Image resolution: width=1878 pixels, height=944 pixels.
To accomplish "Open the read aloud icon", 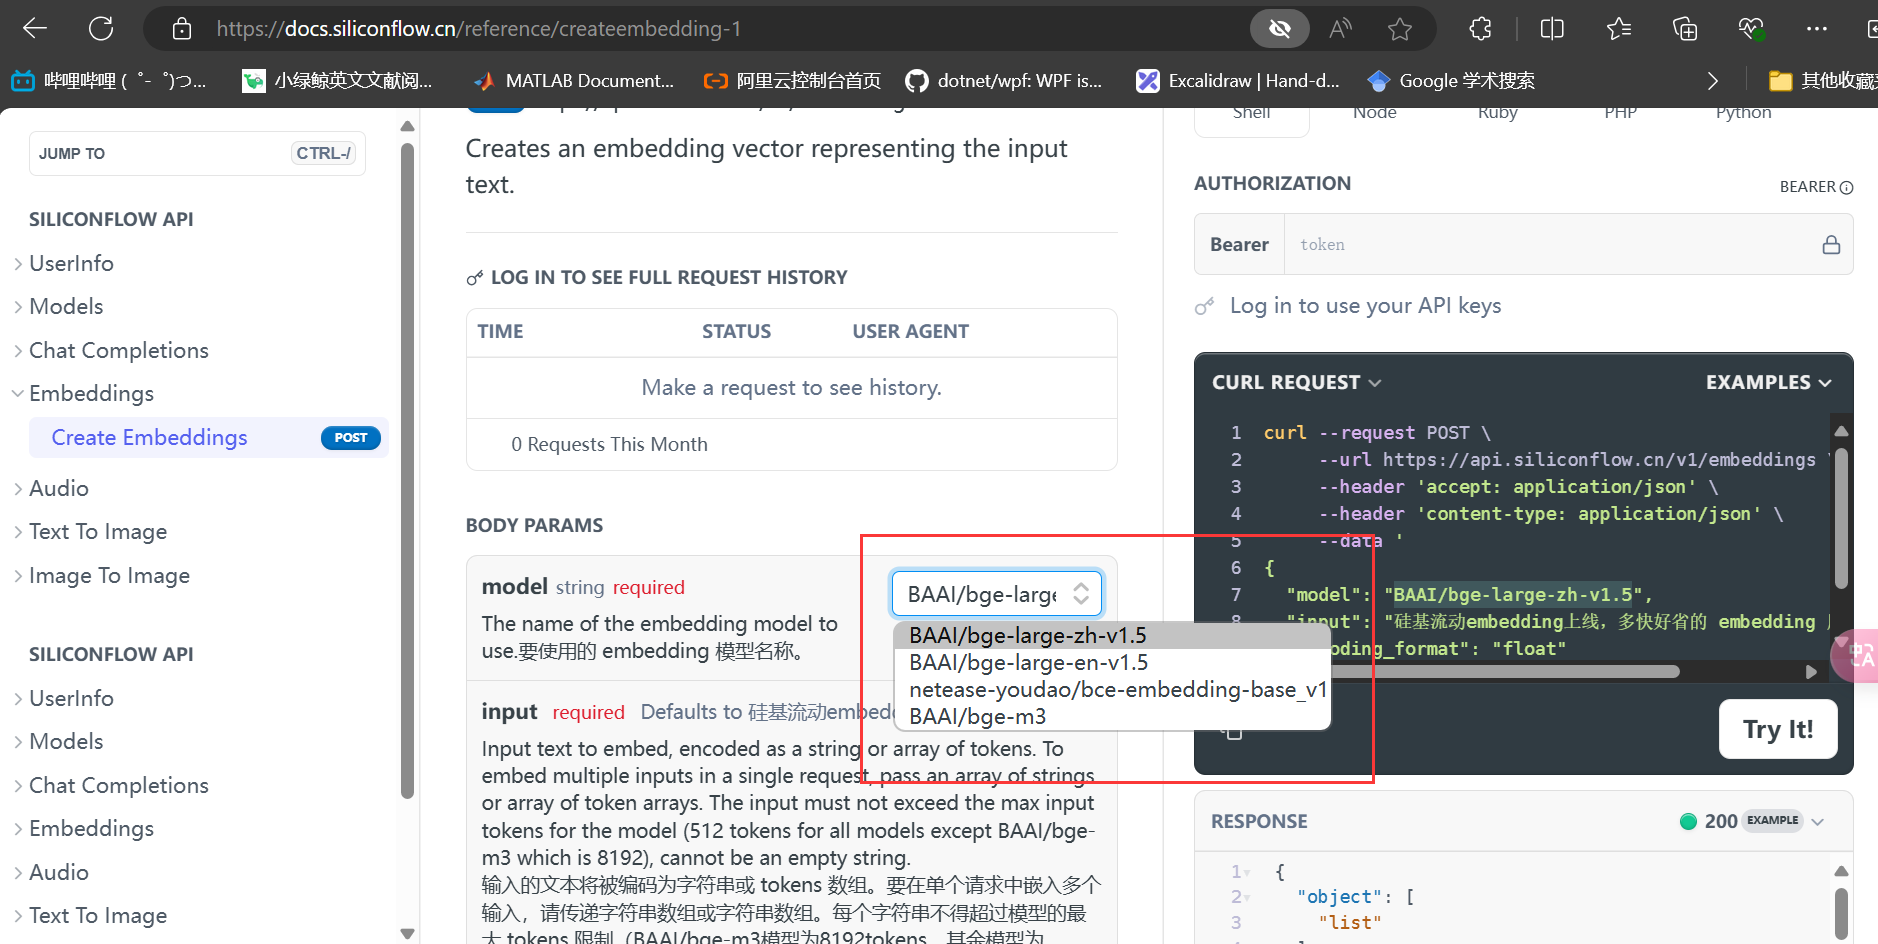I will (1340, 29).
